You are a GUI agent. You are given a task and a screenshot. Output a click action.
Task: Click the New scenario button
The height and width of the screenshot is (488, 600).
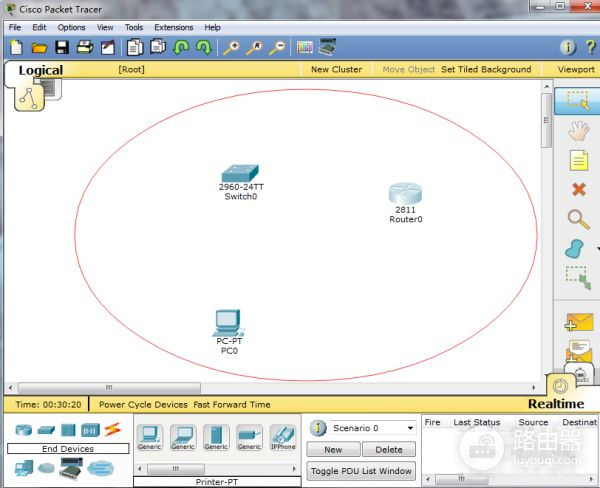[x=333, y=450]
